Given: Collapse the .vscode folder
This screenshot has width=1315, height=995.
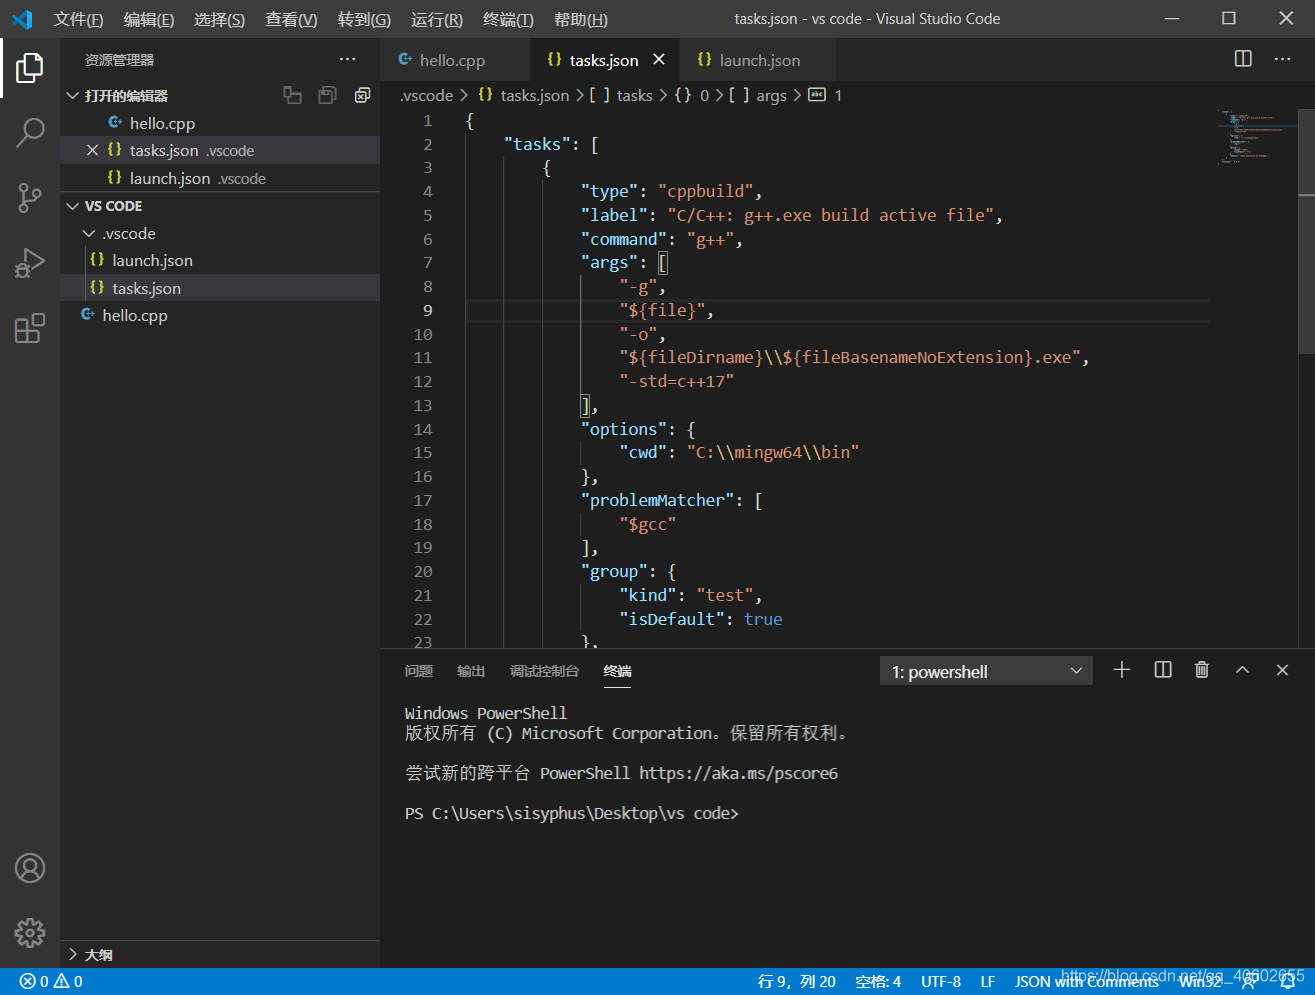Looking at the screenshot, I should (x=89, y=233).
